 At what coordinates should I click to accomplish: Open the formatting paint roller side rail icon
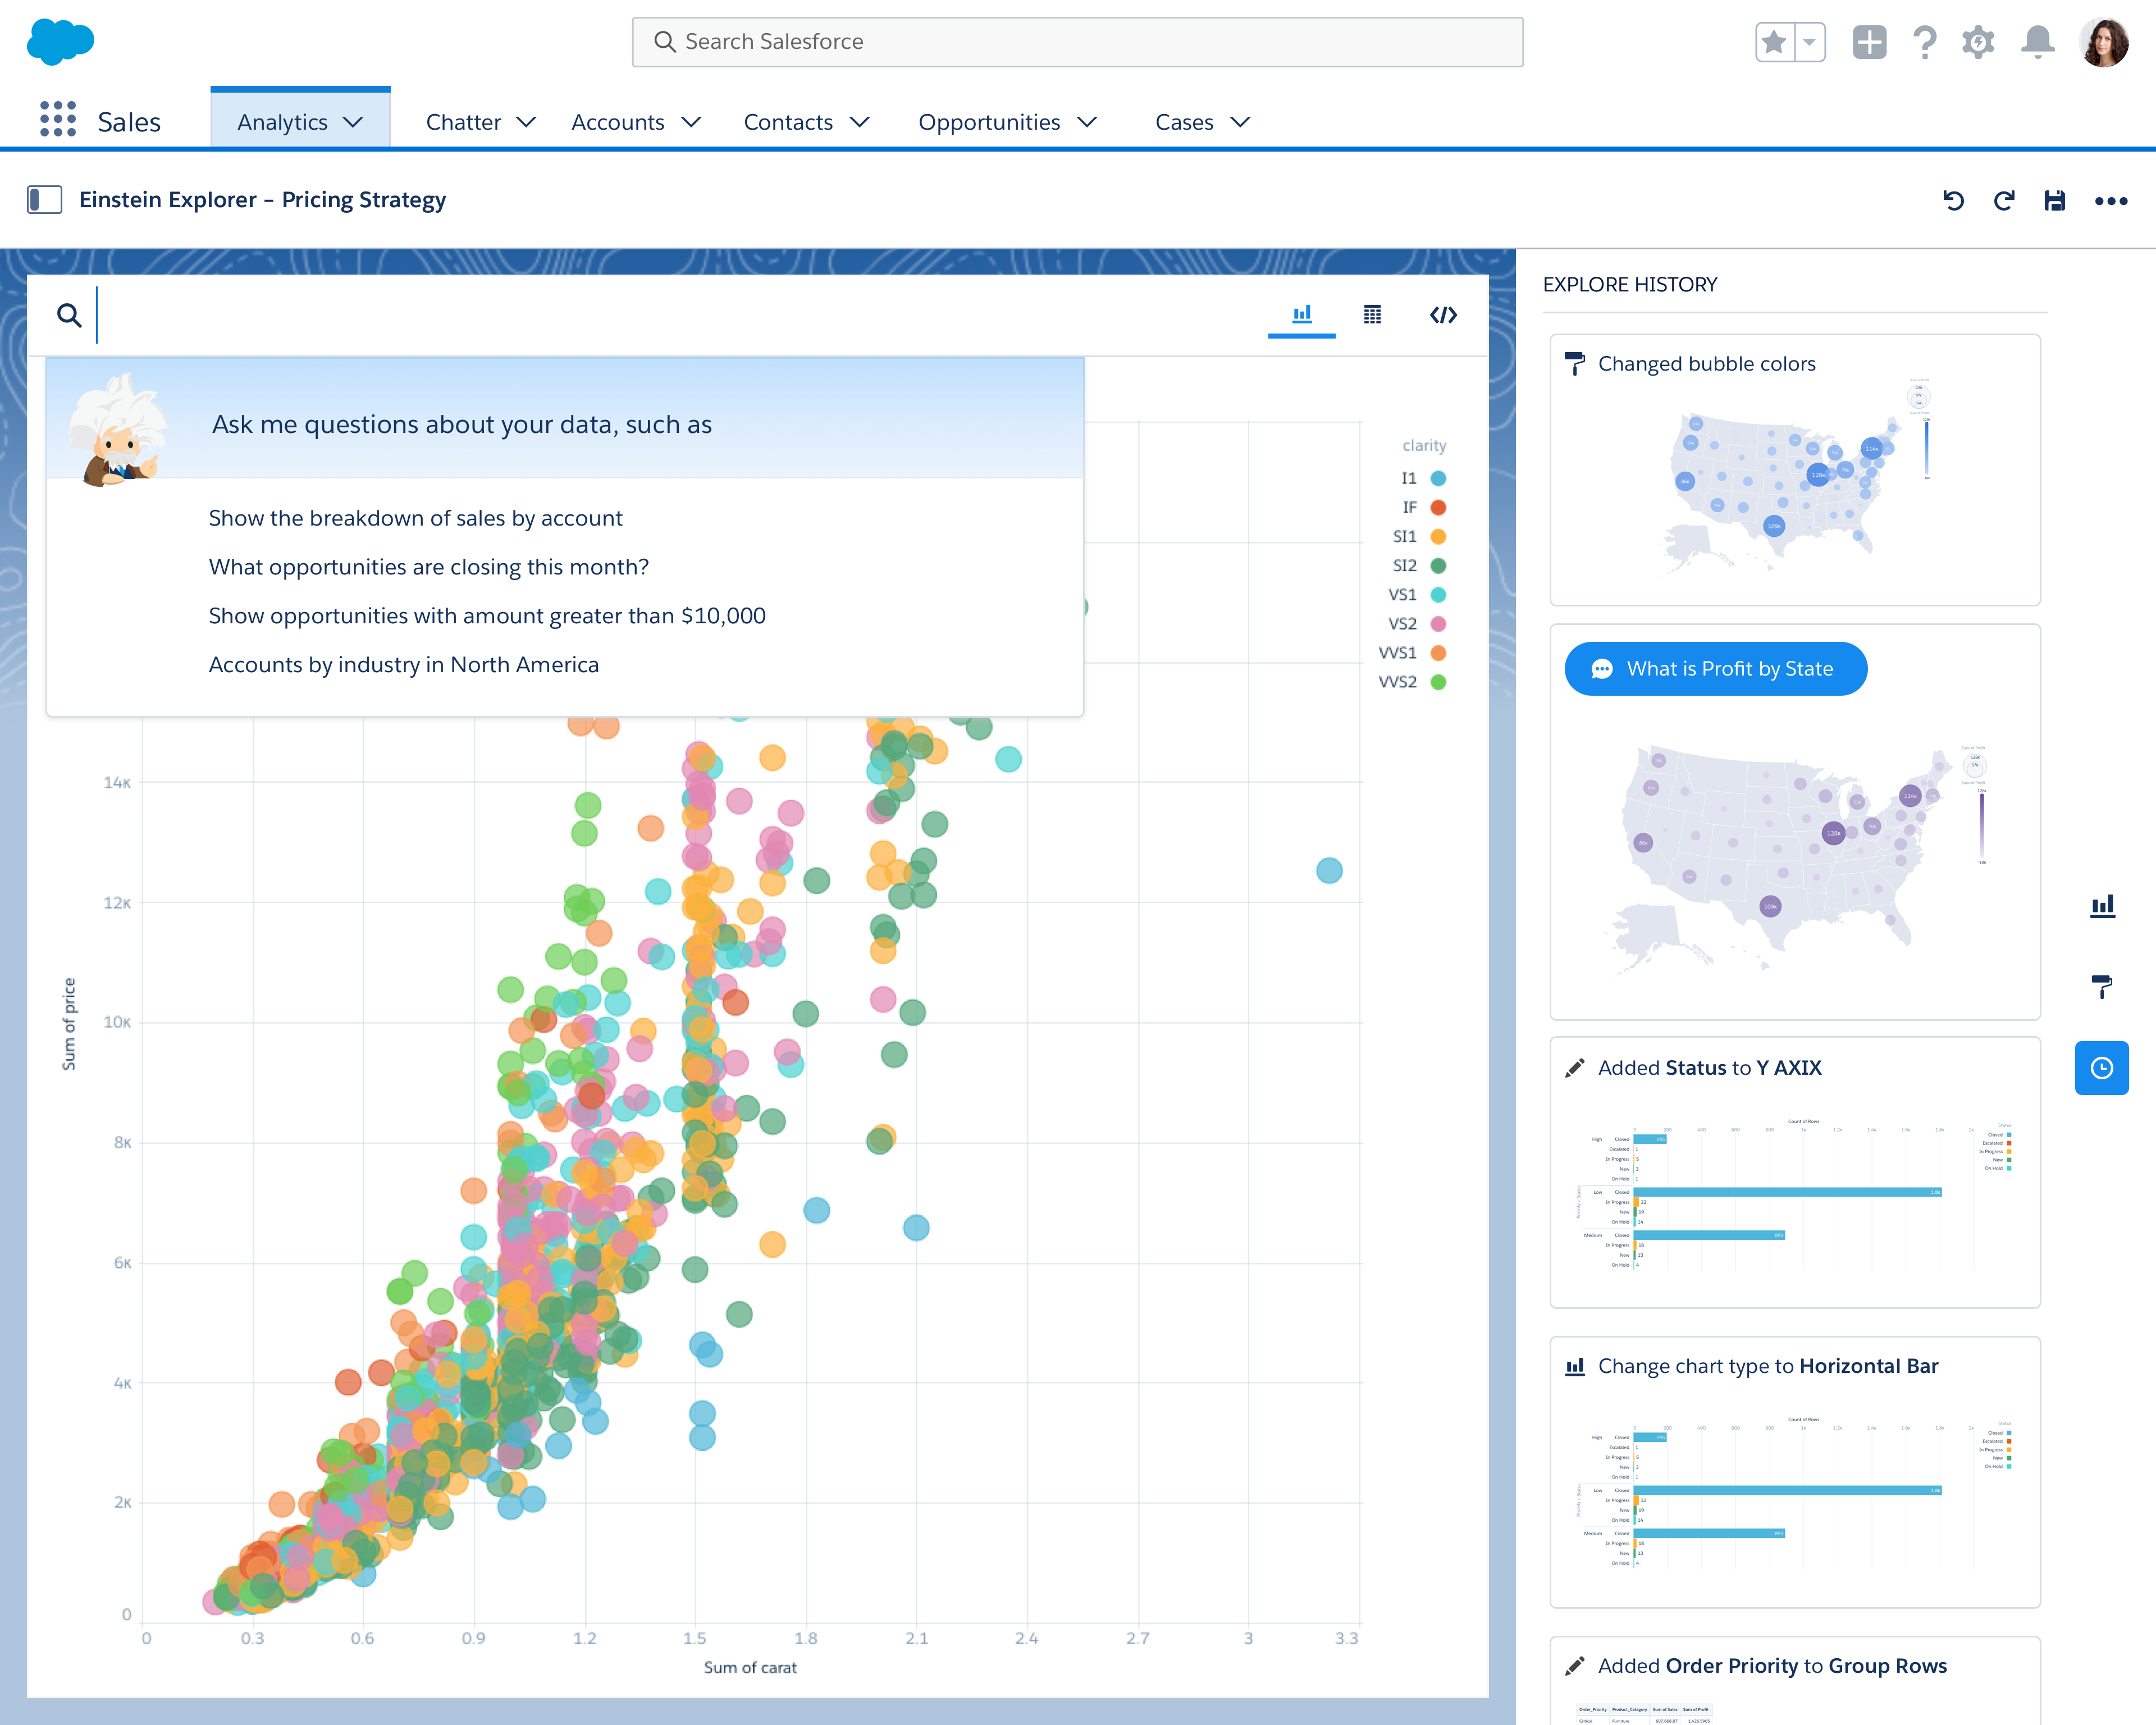coord(2102,986)
